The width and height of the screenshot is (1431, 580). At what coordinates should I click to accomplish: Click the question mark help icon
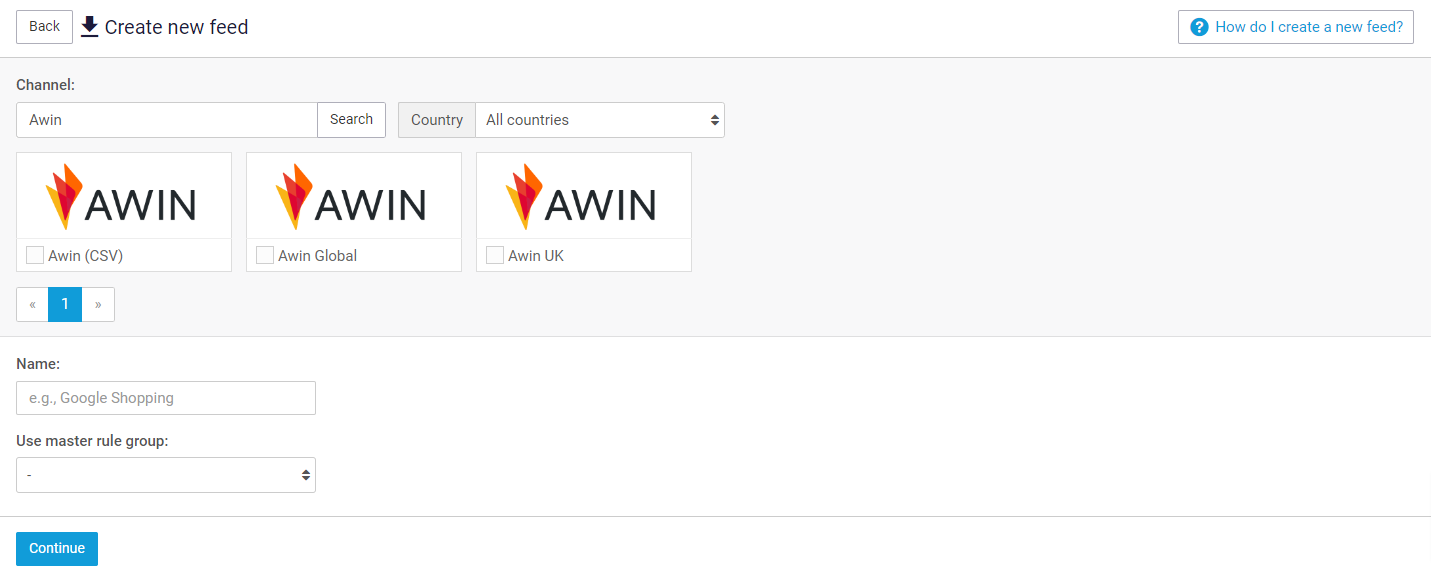(x=1200, y=27)
